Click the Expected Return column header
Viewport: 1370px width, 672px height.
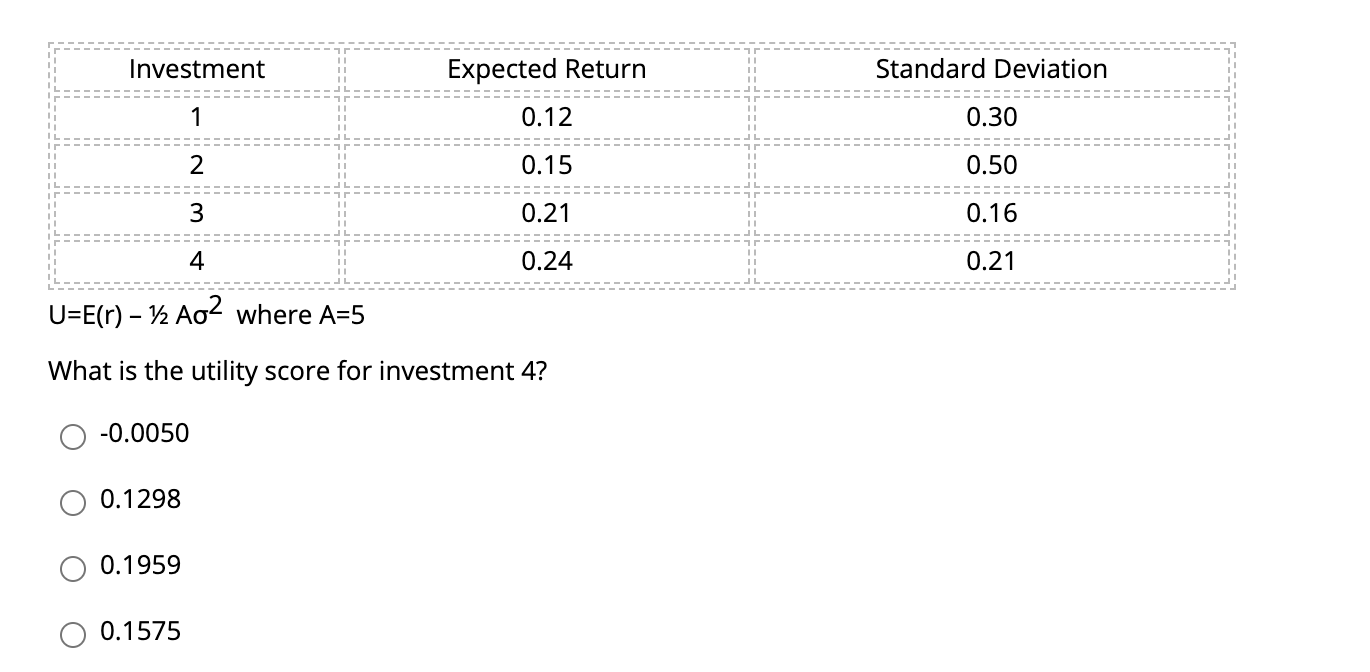click(546, 69)
